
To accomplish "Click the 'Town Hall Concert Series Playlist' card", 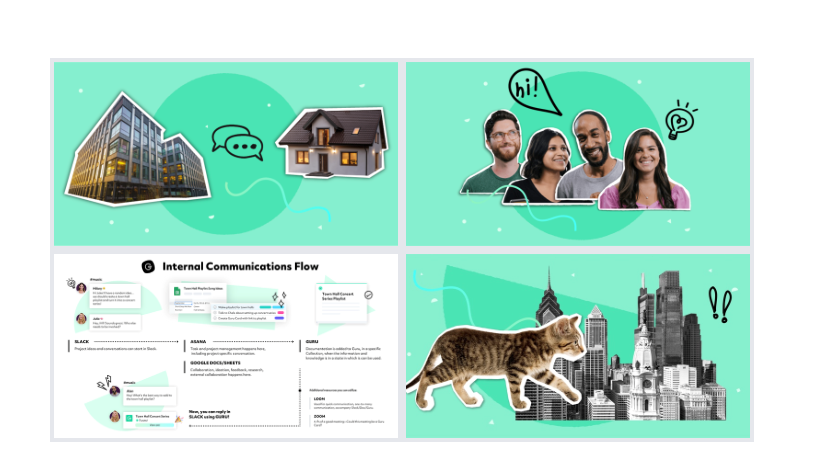I will tap(342, 303).
